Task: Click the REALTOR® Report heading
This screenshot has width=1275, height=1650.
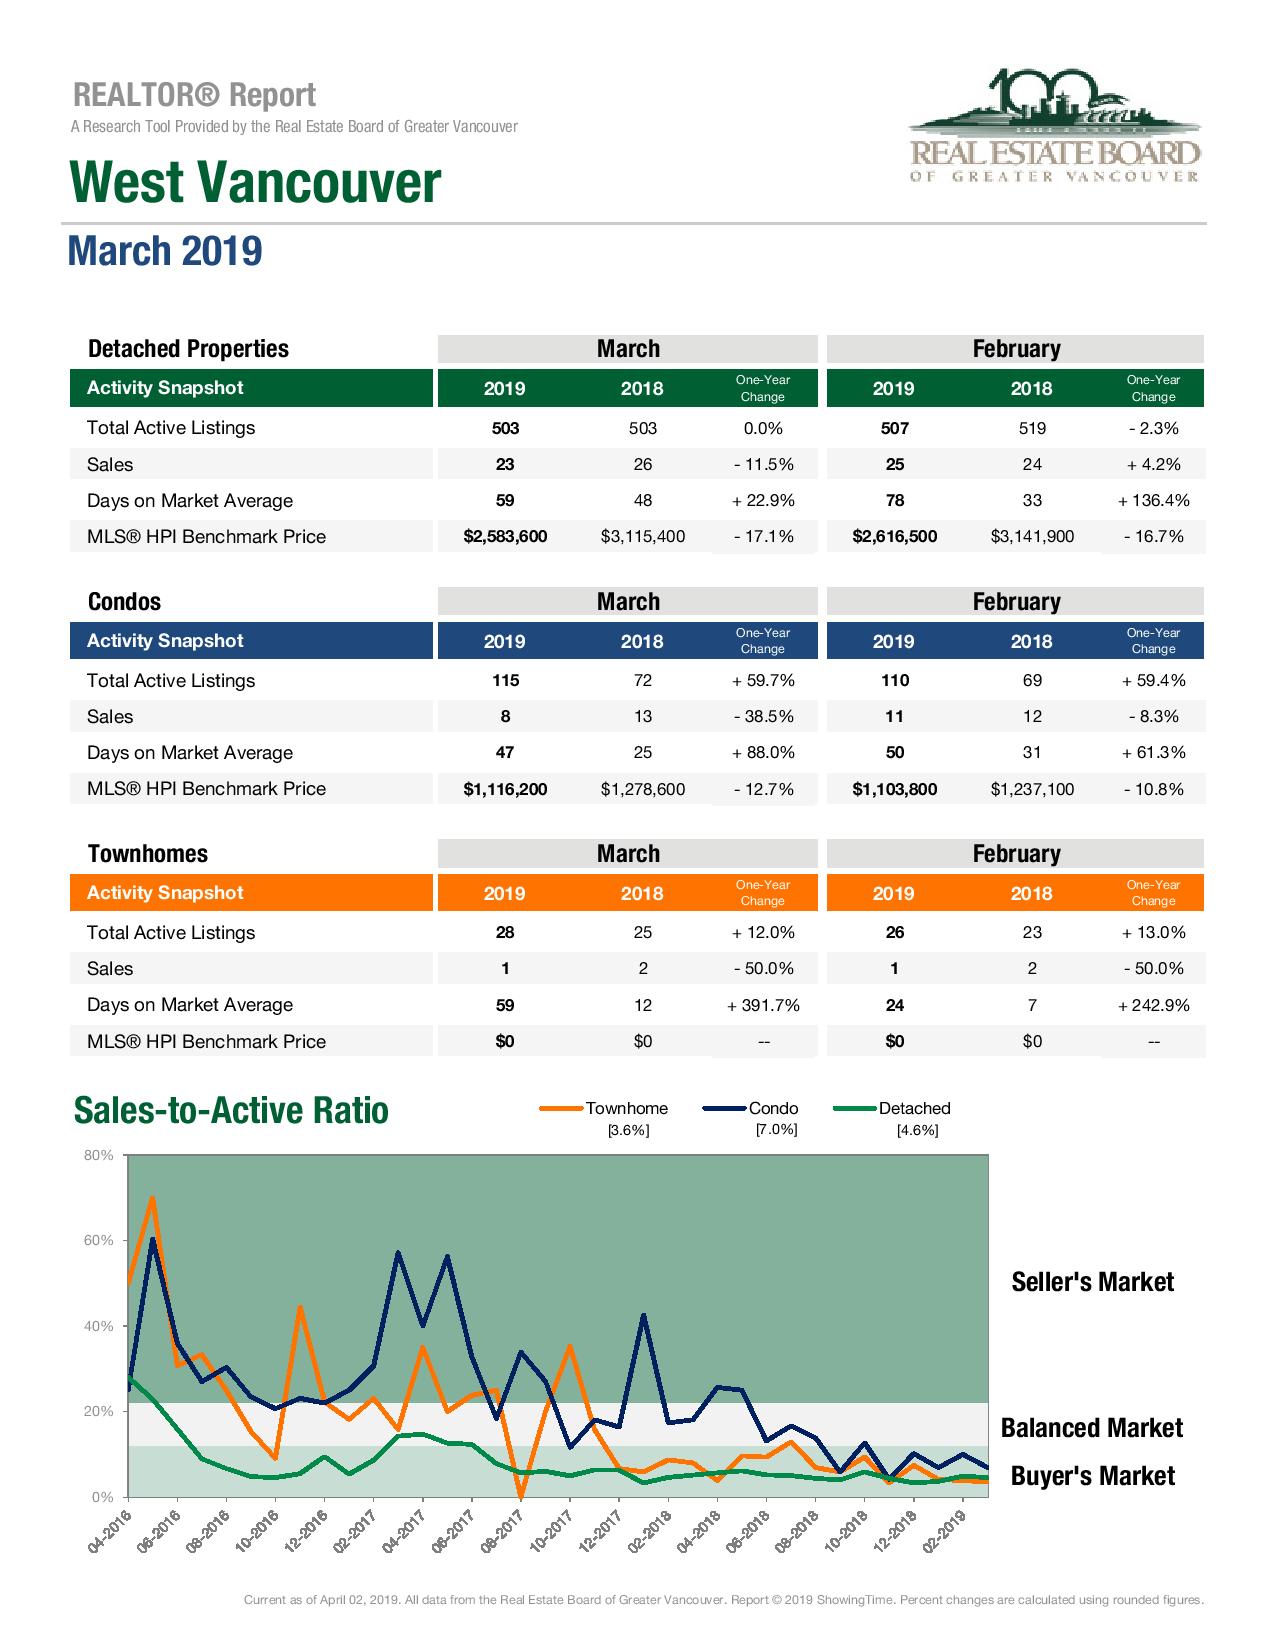Action: 194,96
